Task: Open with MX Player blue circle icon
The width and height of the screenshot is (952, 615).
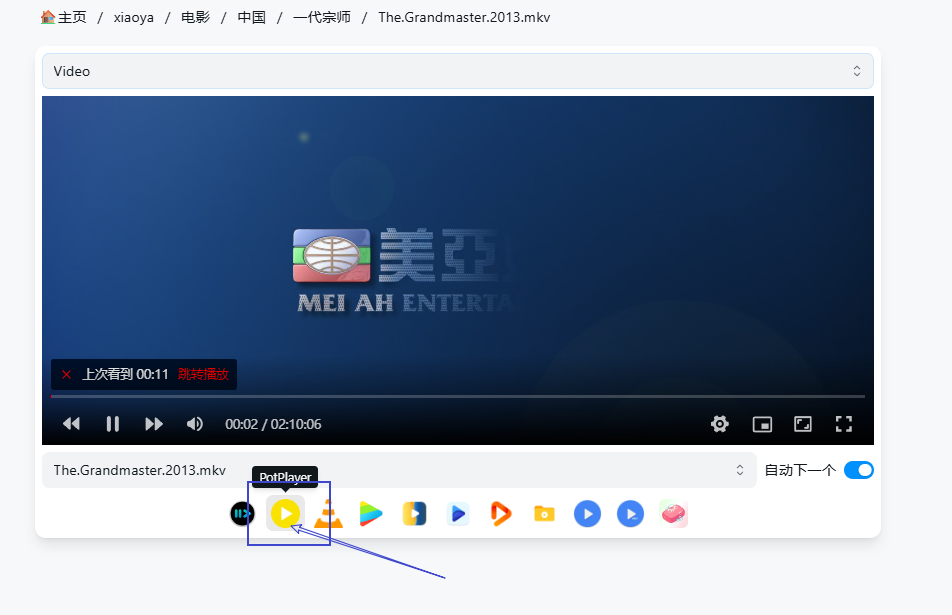Action: pos(587,514)
